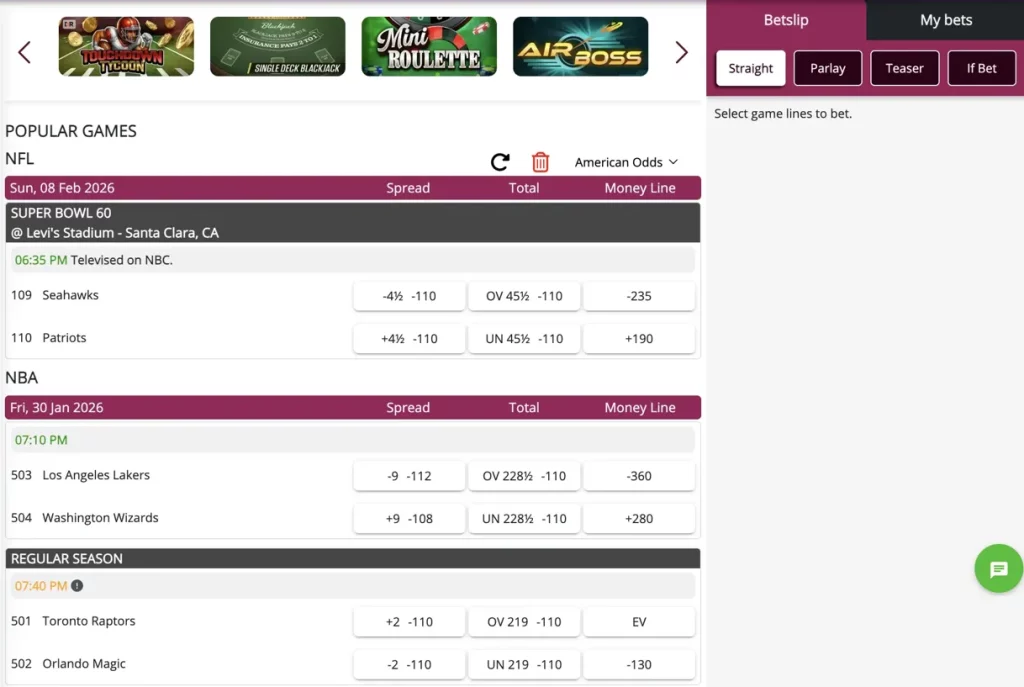Open the Air Boss game thumbnail
The width and height of the screenshot is (1024, 687).
(580, 45)
